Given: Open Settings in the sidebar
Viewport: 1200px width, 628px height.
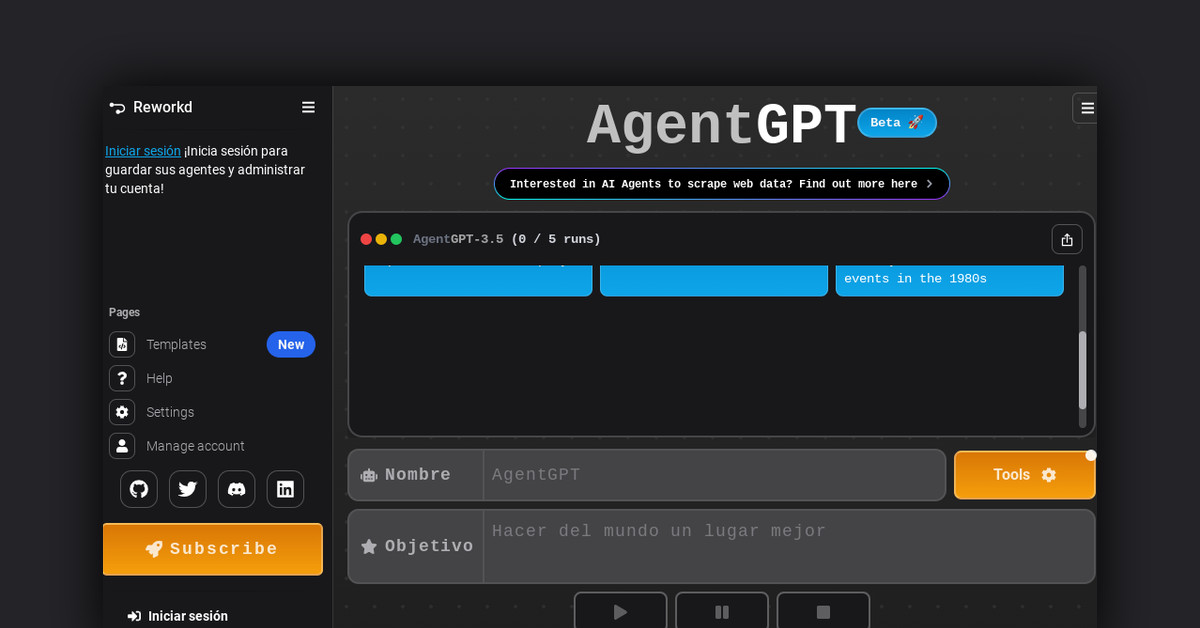Looking at the screenshot, I should (x=170, y=412).
